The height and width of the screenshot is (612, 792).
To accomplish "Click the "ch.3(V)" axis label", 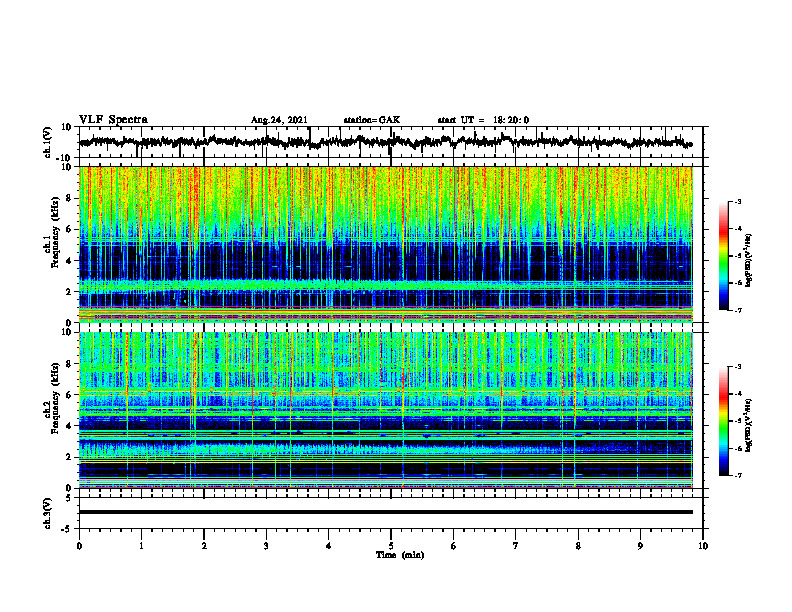I will pyautogui.click(x=48, y=514).
